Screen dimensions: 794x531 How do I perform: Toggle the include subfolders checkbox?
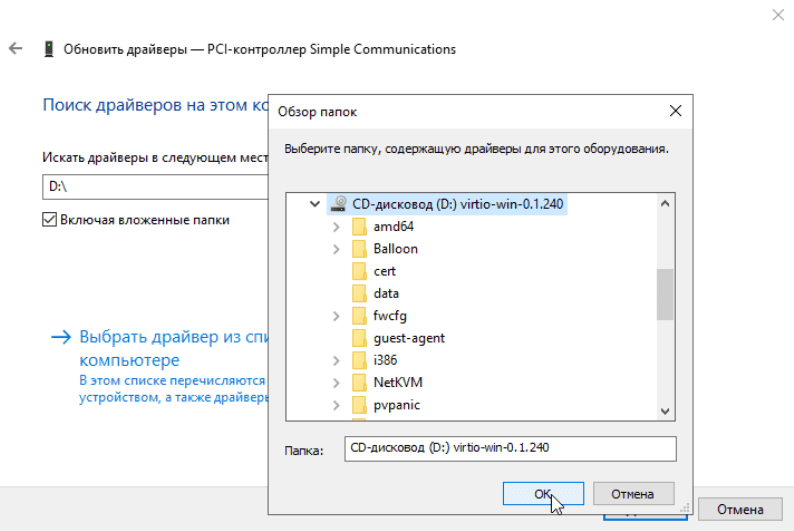(49, 220)
